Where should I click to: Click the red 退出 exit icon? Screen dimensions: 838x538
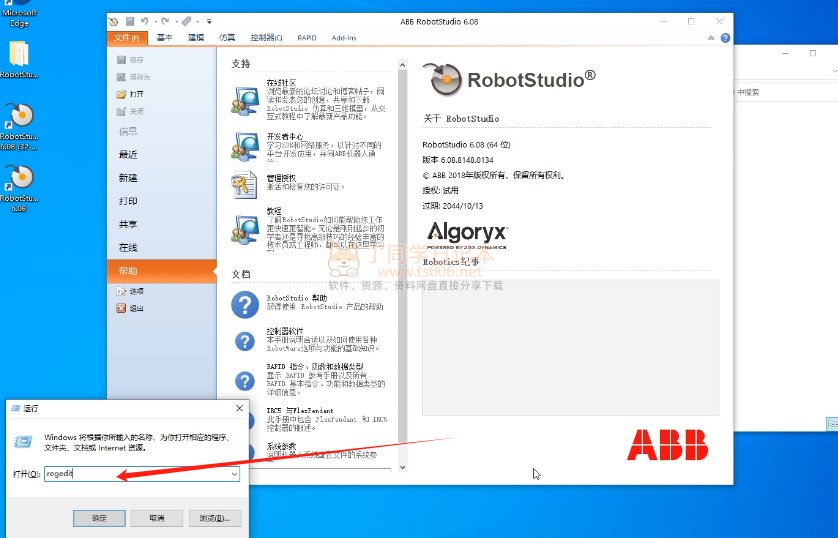coord(121,308)
